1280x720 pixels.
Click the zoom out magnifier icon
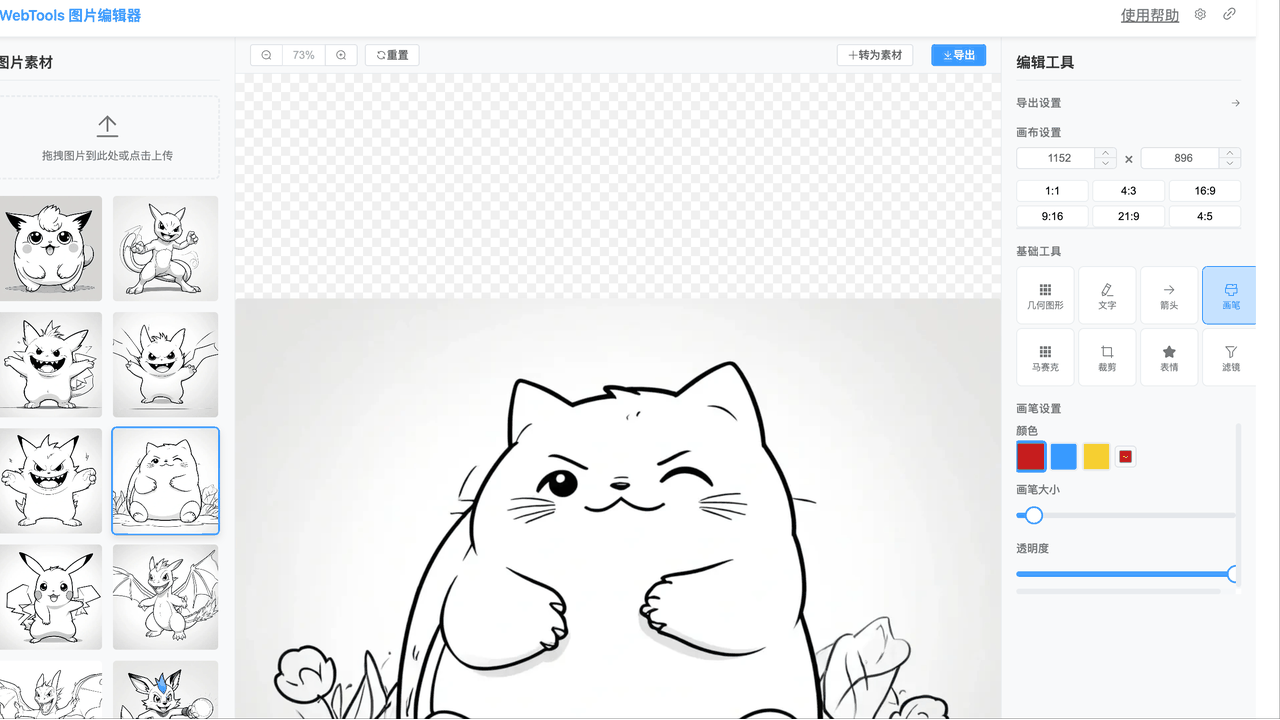(266, 55)
